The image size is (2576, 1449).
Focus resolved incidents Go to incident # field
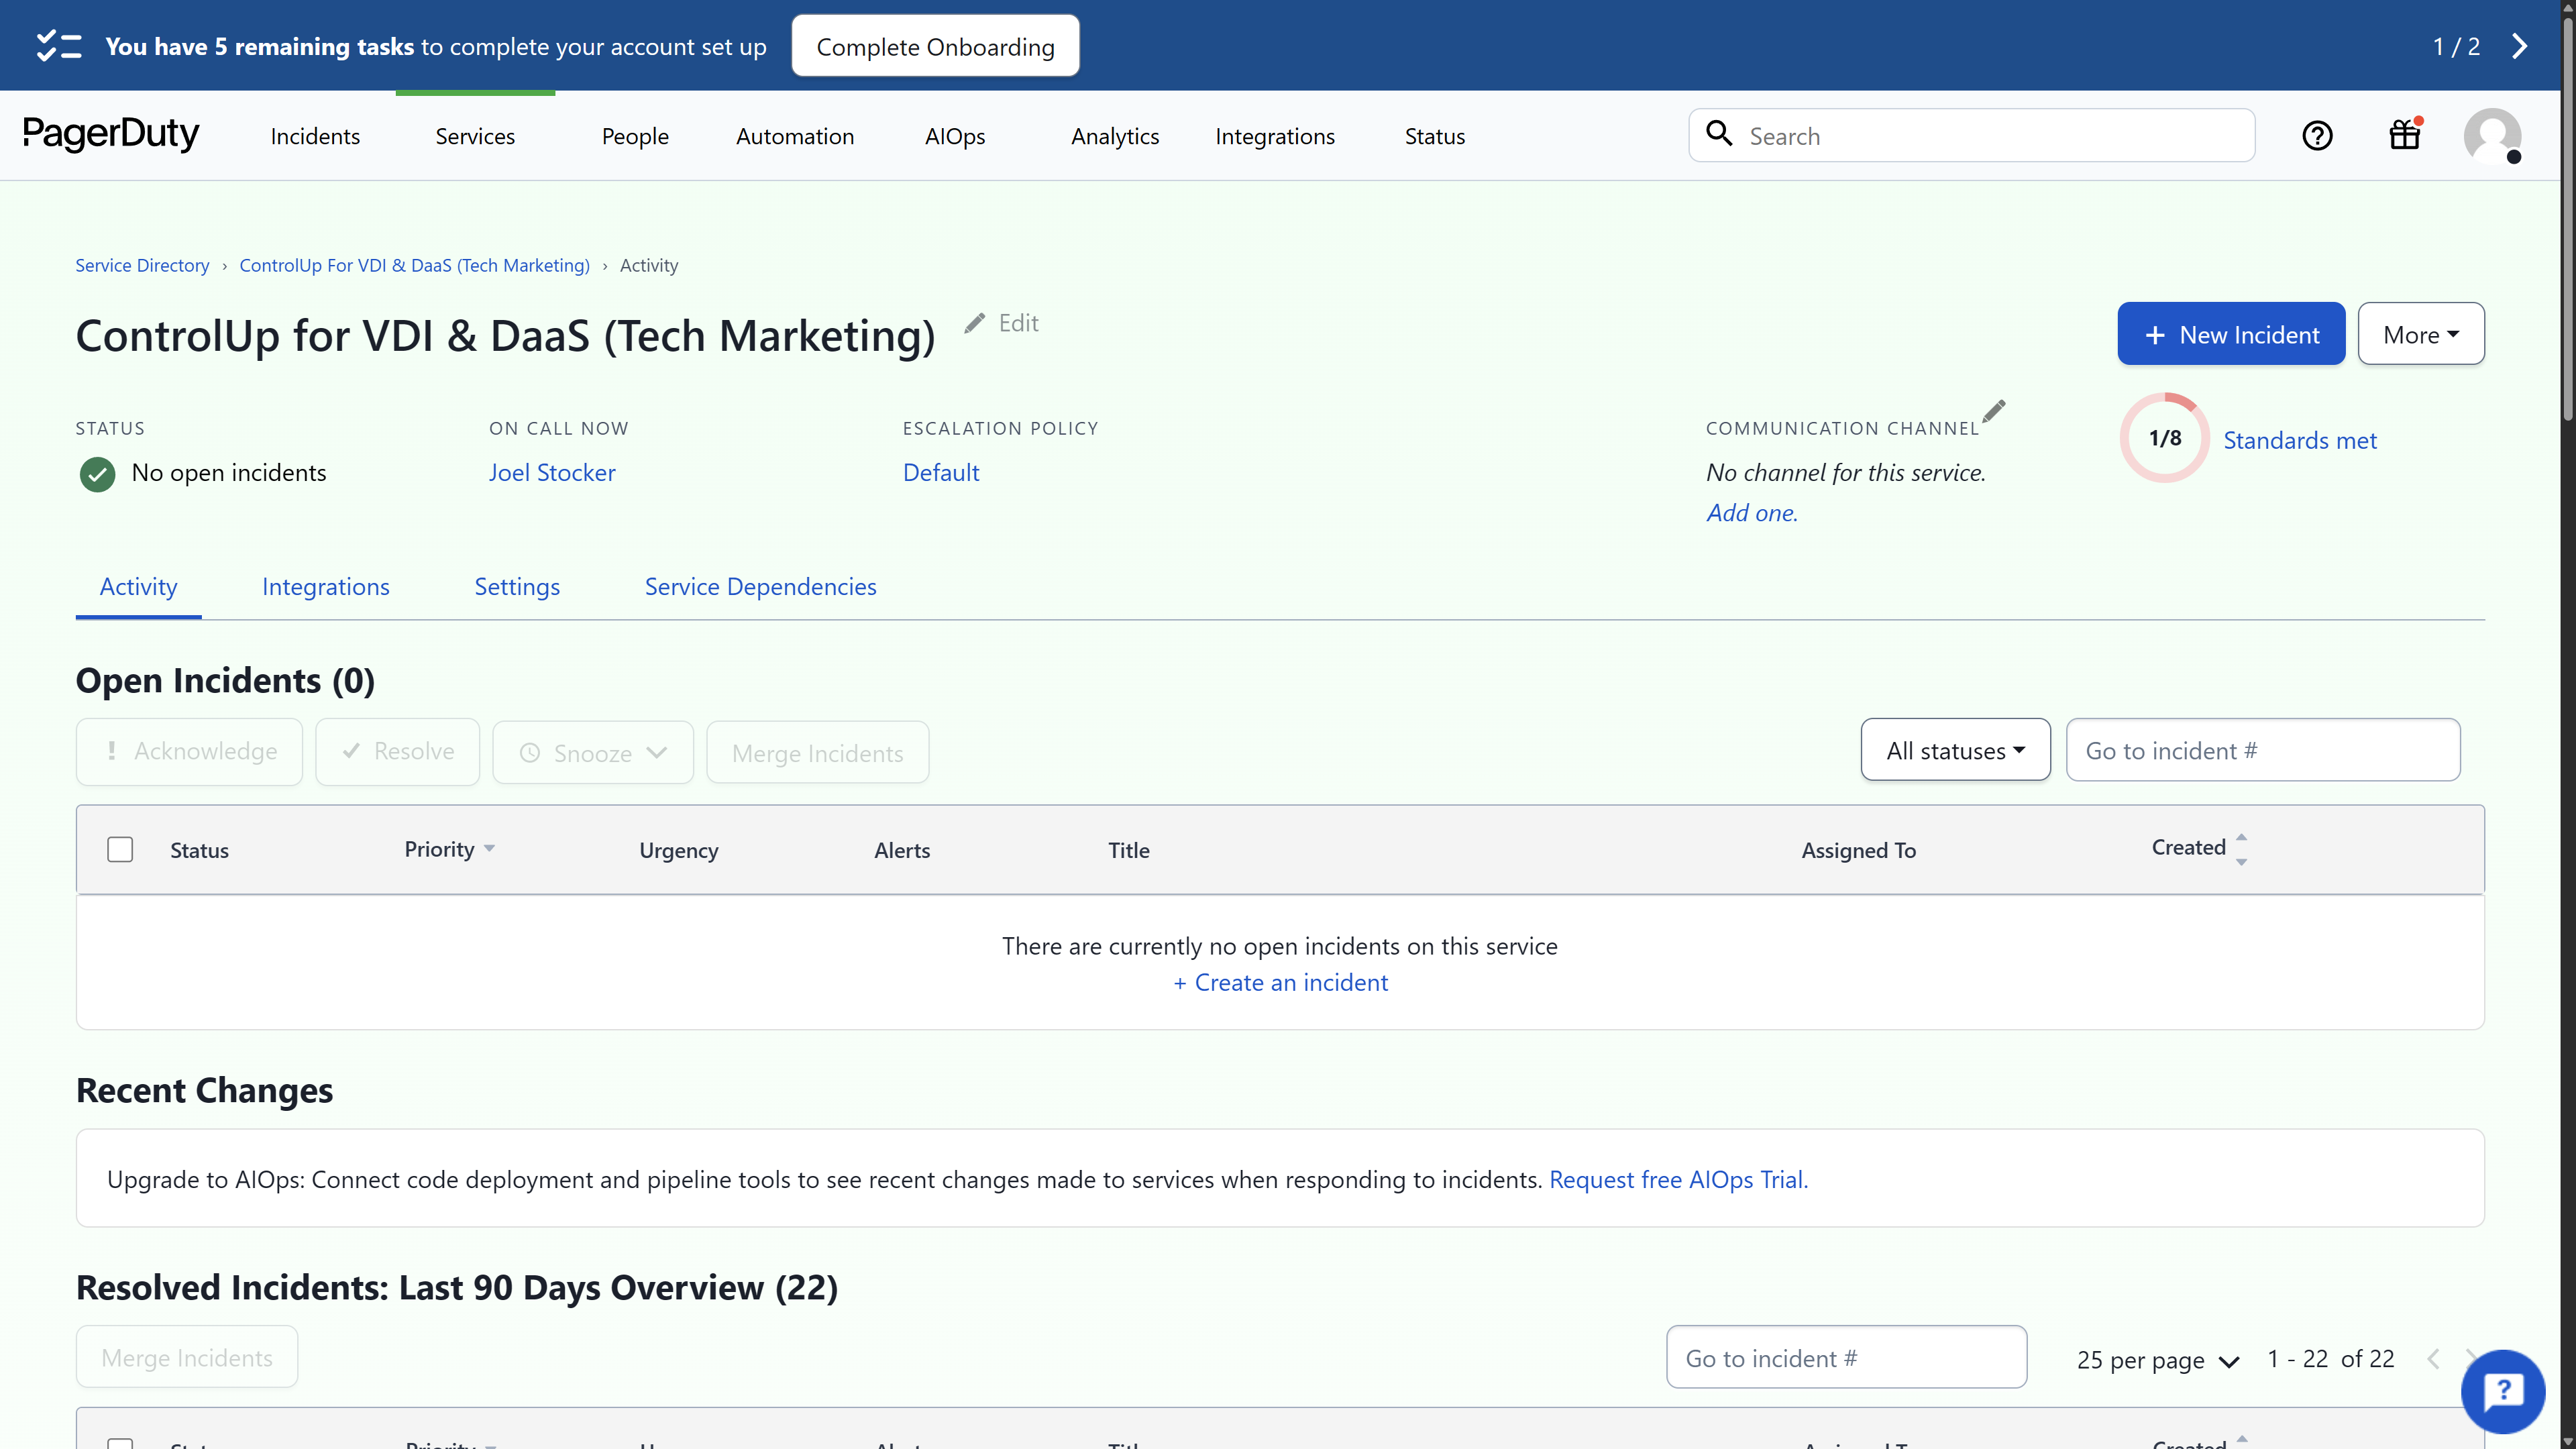[x=1846, y=1357]
